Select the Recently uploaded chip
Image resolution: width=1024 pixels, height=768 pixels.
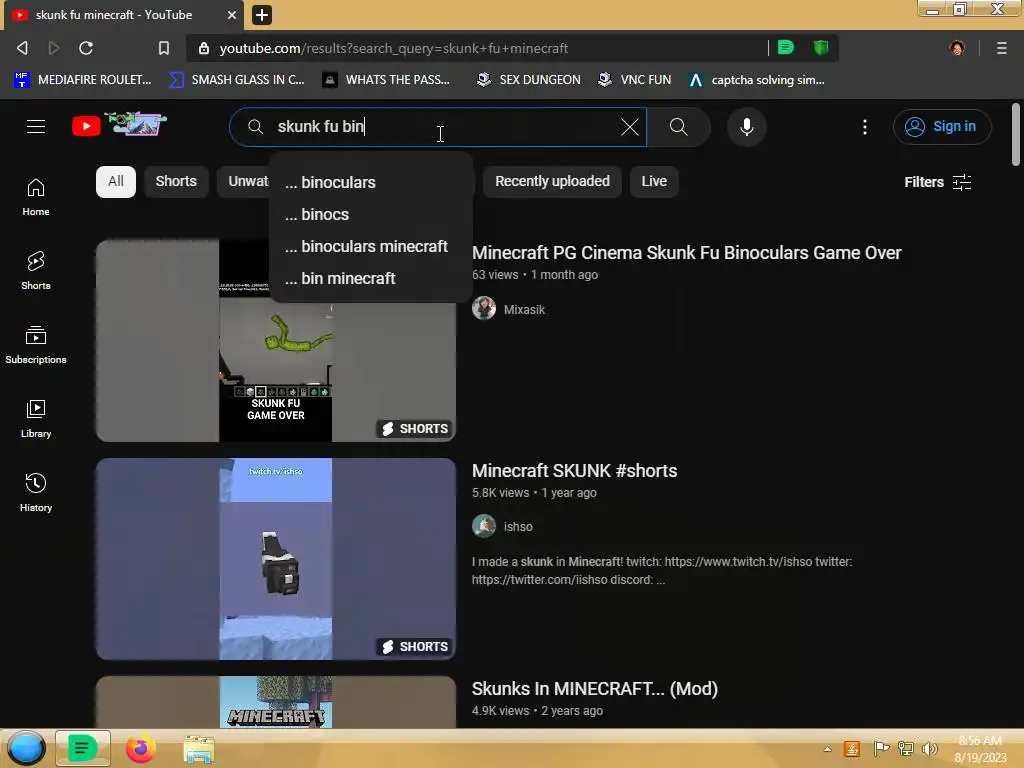tap(552, 182)
